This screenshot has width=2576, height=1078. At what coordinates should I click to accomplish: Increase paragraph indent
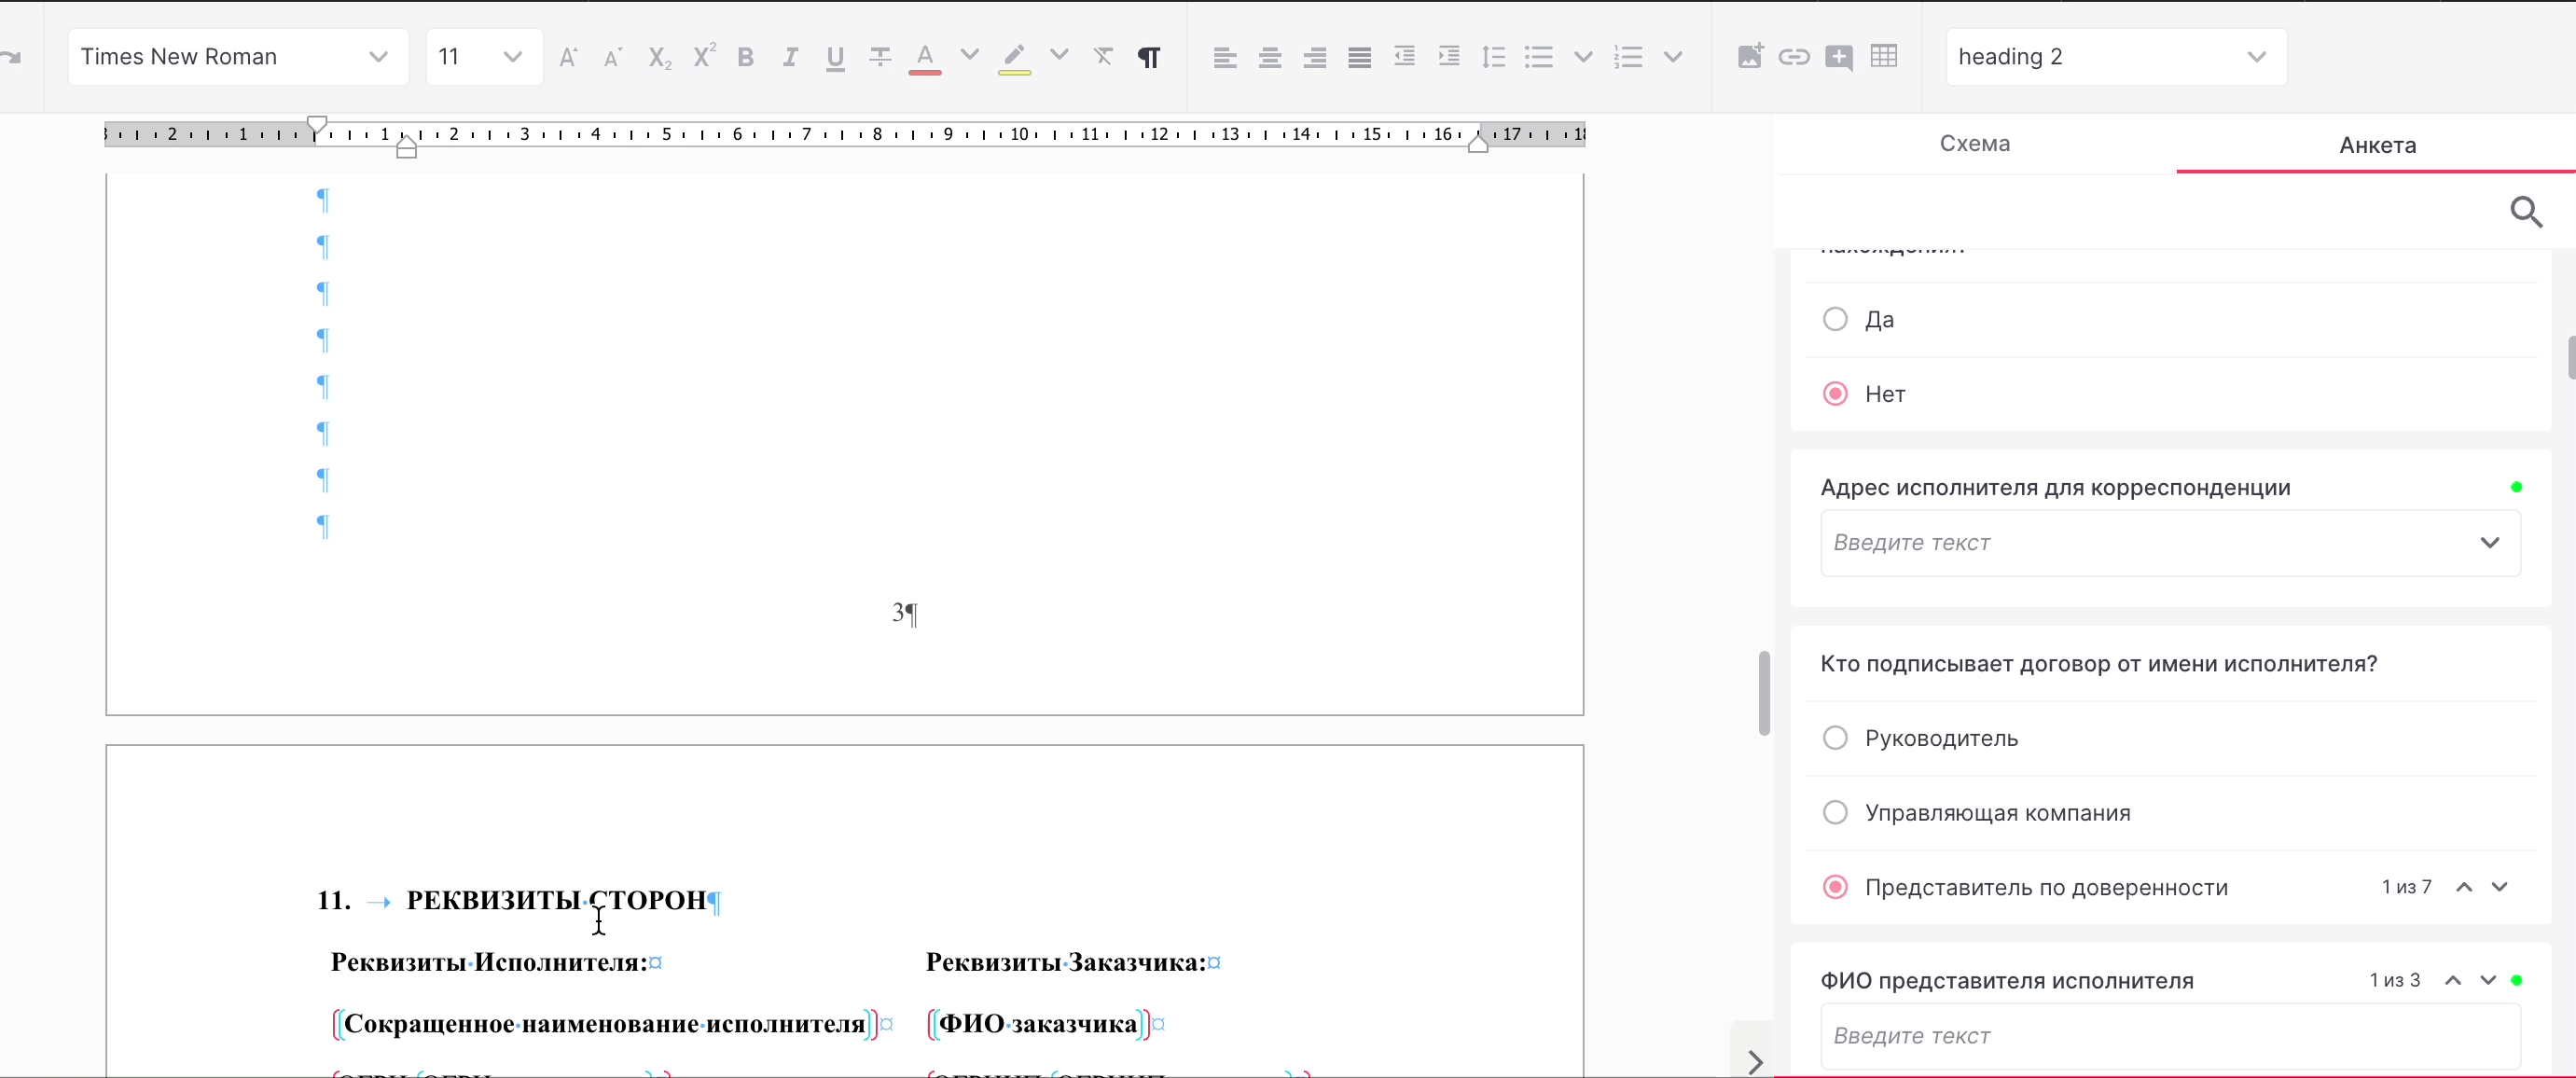(x=1449, y=57)
